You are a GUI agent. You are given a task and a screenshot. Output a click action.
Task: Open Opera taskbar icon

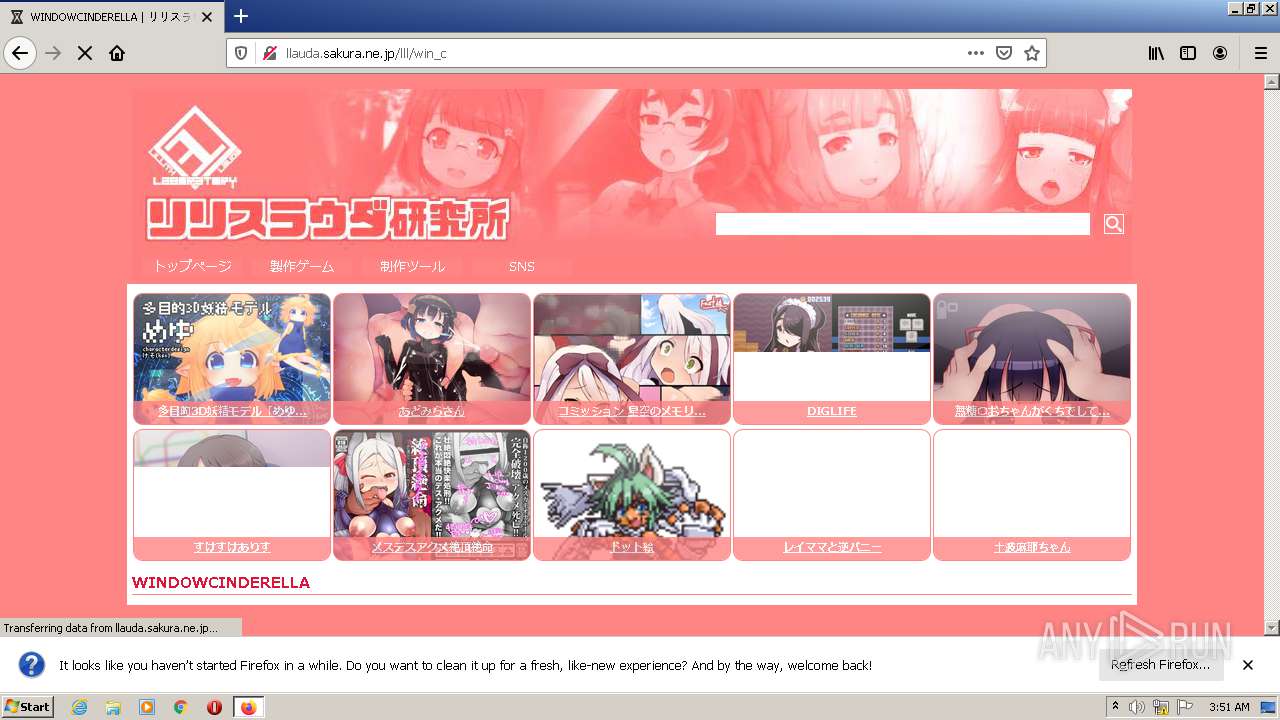coord(214,707)
